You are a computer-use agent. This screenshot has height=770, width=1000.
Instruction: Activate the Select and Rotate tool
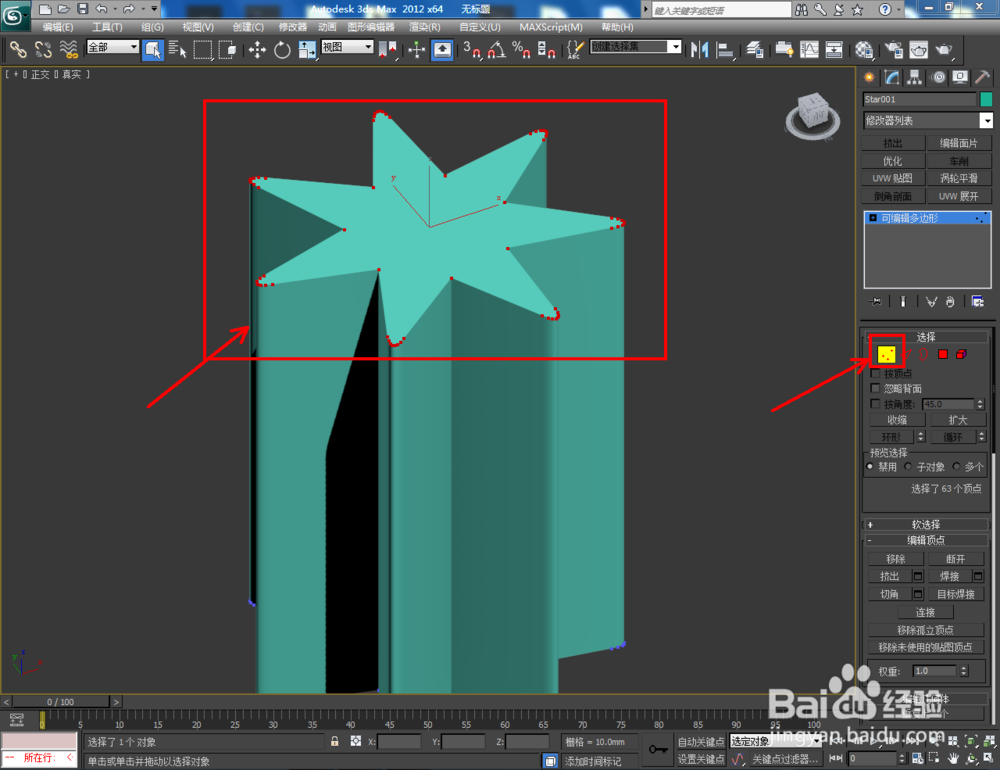click(282, 49)
